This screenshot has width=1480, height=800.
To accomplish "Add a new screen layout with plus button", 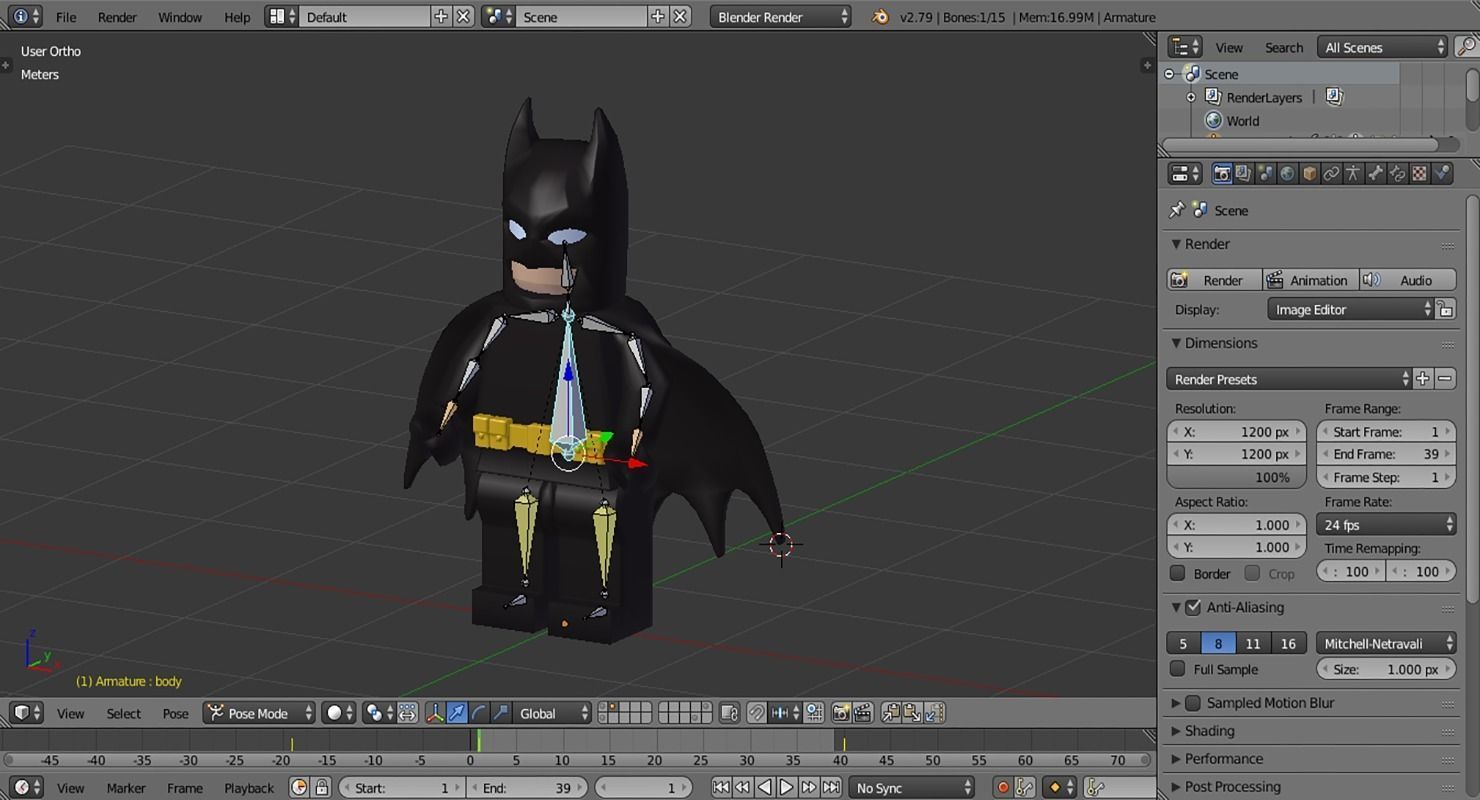I will [x=441, y=17].
